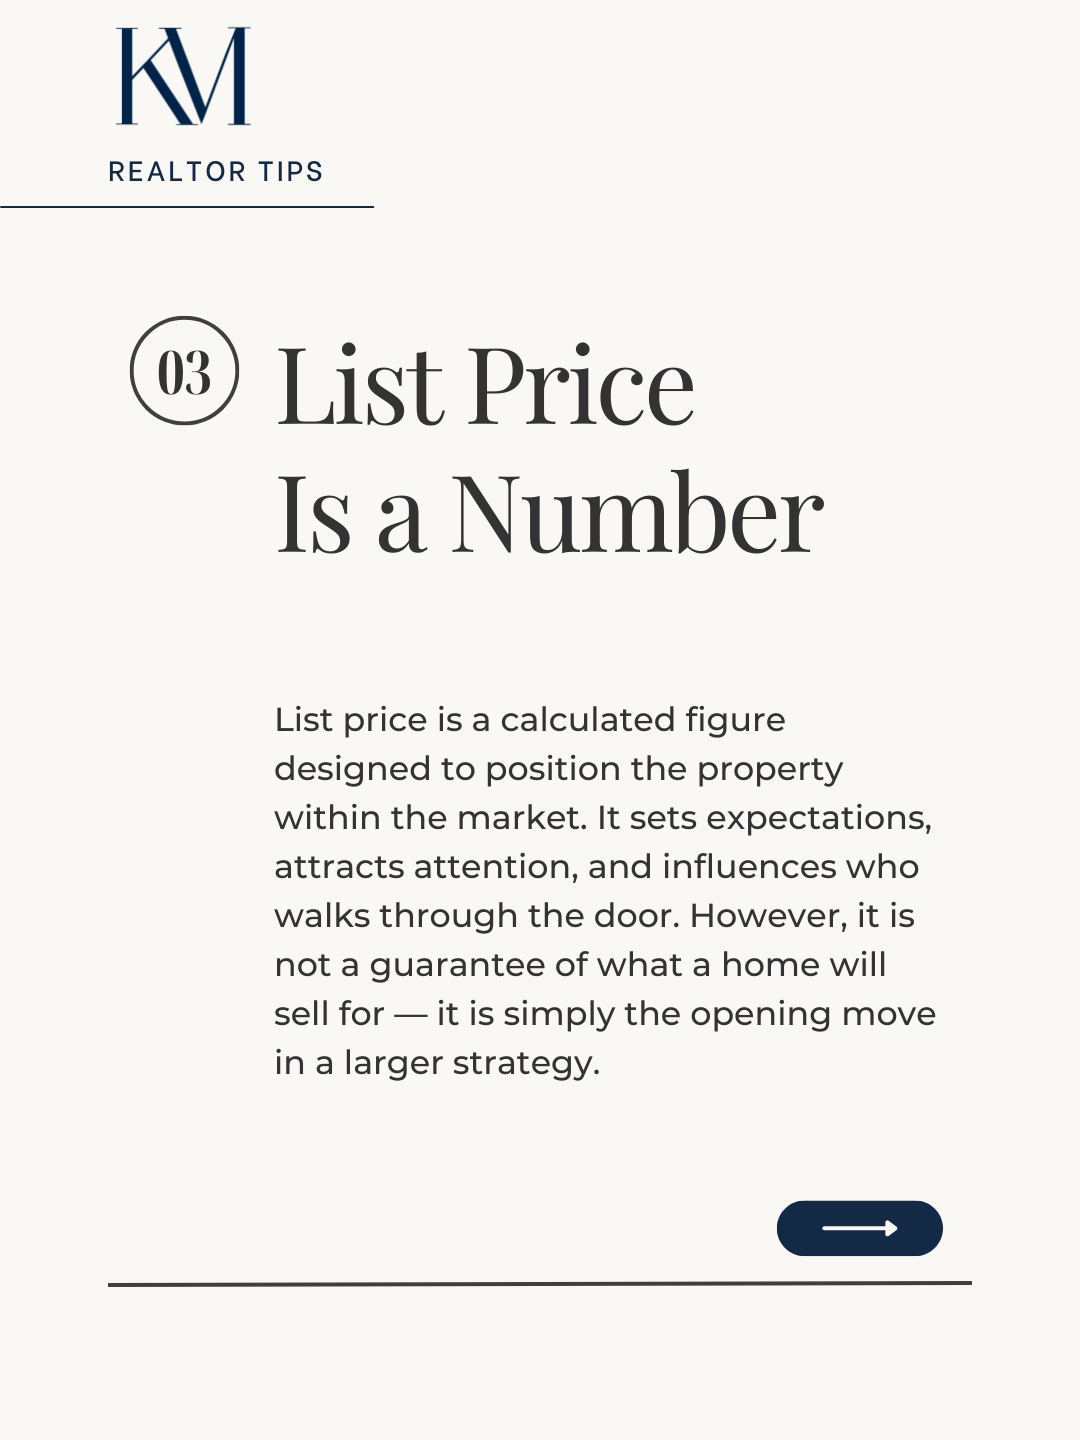1080x1440 pixels.
Task: Click the thin line under REALTOR TIPS
Action: [187, 207]
